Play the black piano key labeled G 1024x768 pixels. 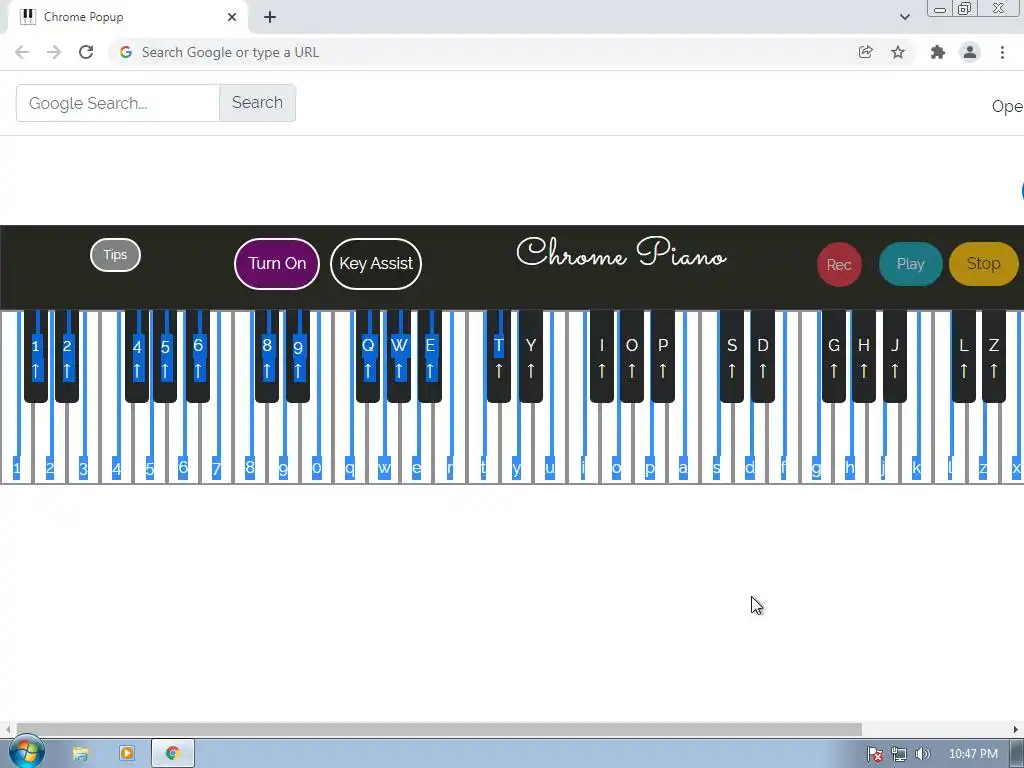point(834,356)
